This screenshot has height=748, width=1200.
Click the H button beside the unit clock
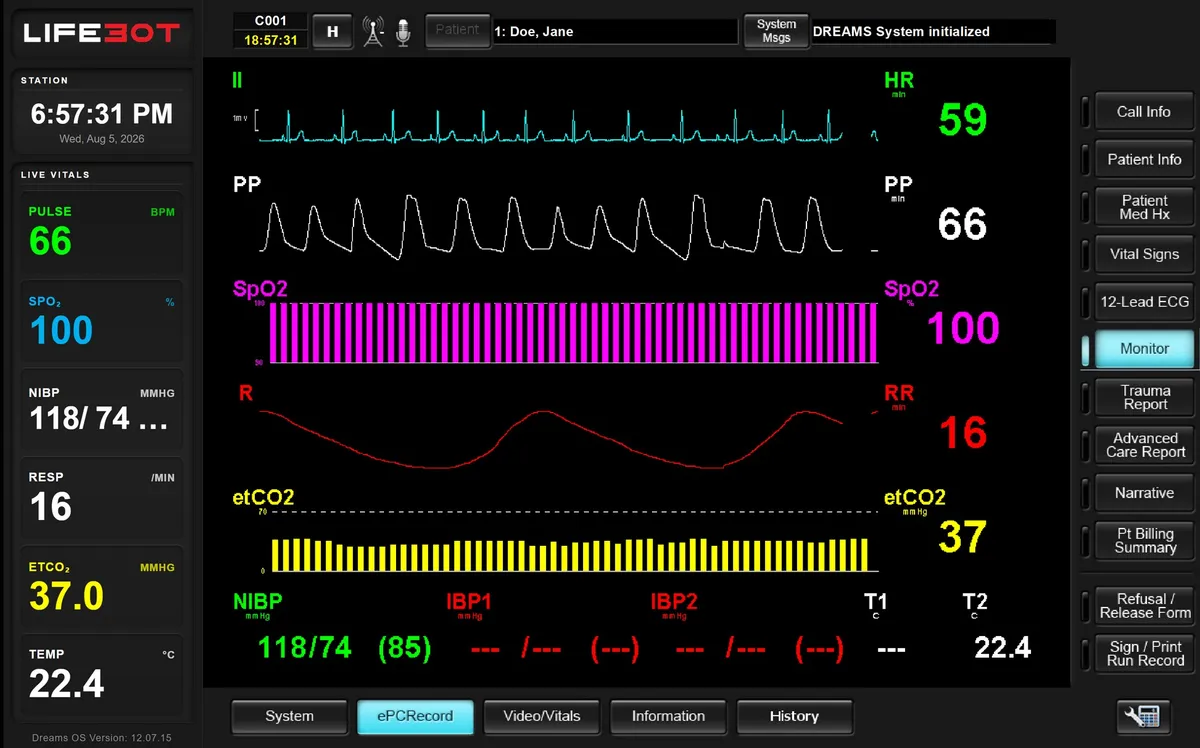point(333,32)
